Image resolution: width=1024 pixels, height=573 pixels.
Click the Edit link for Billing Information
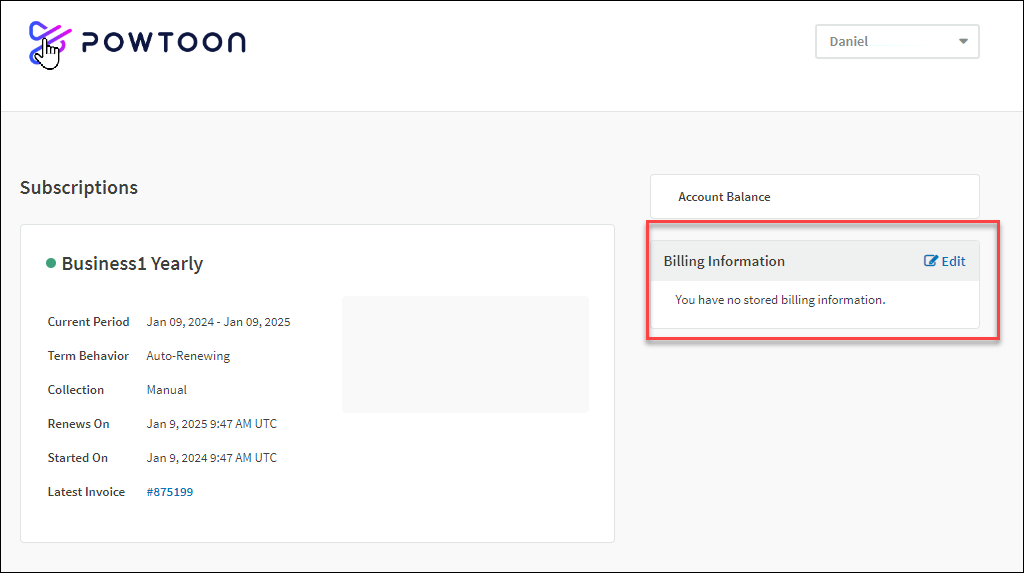[x=944, y=261]
